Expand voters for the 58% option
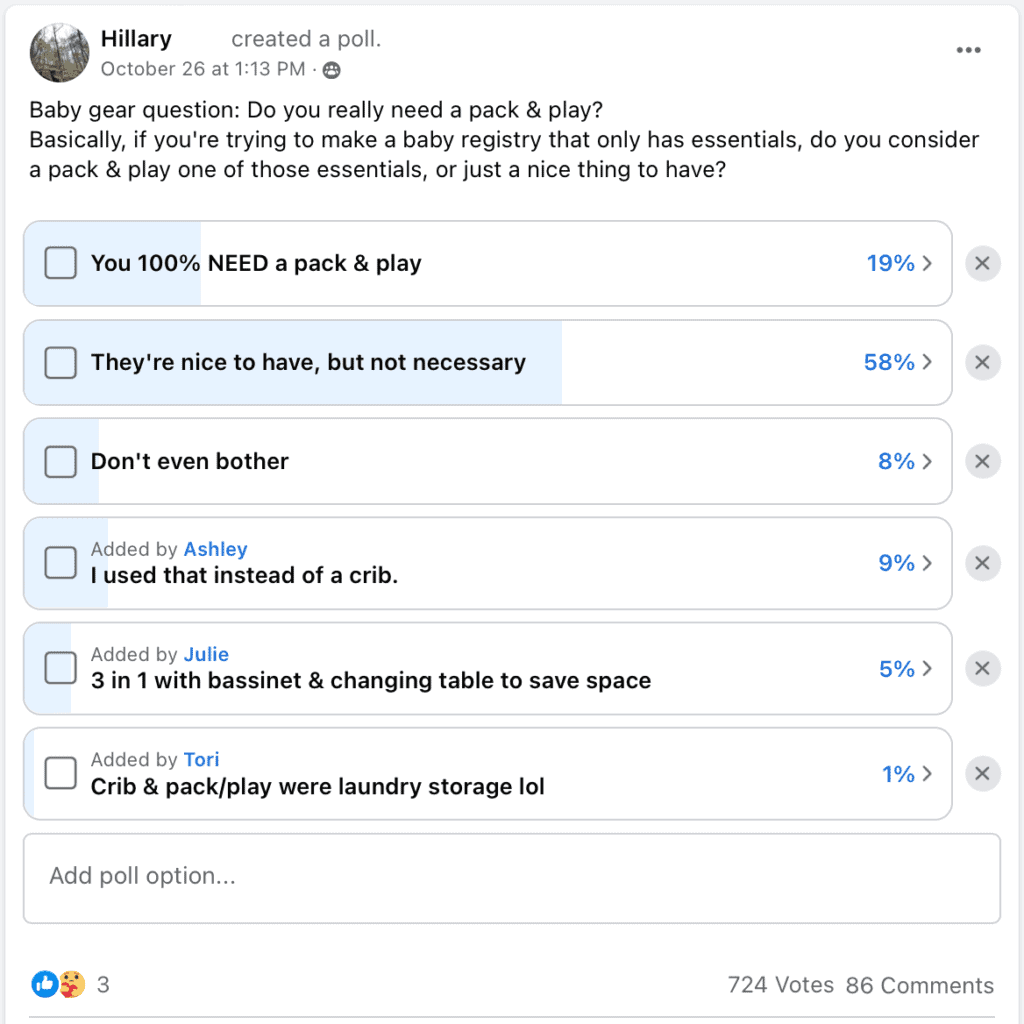 [898, 362]
